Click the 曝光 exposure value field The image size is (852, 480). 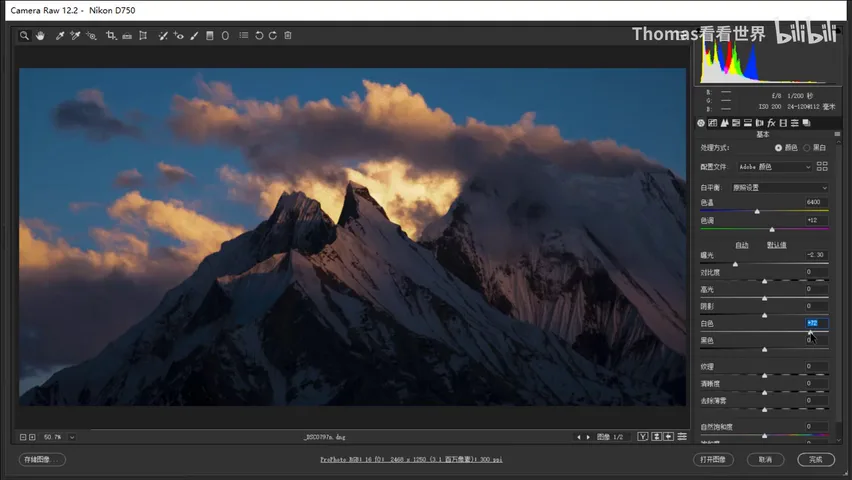(x=816, y=254)
